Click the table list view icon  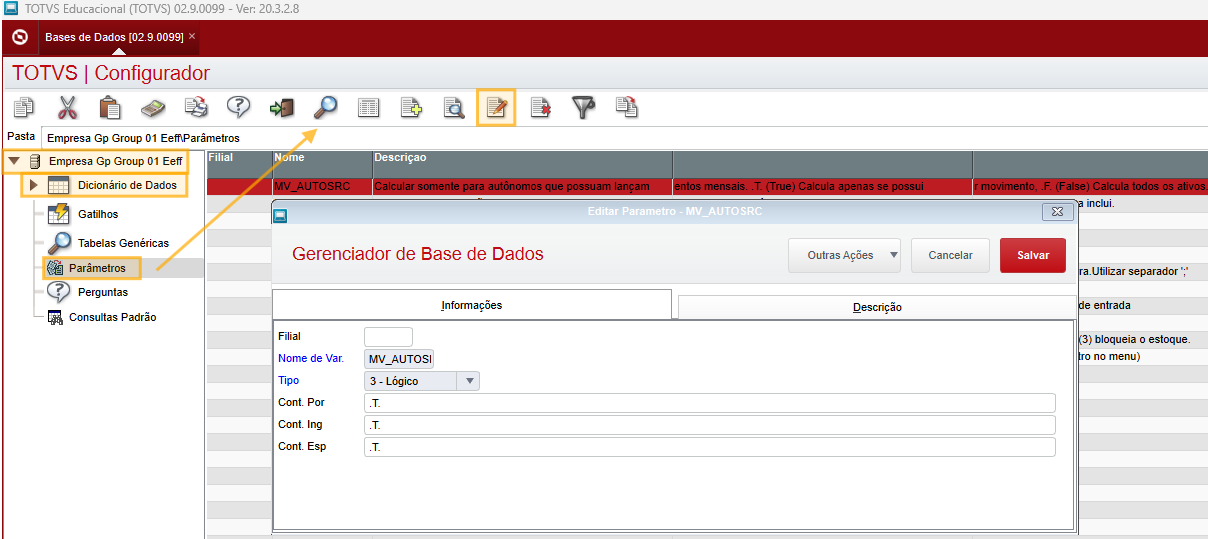[368, 107]
